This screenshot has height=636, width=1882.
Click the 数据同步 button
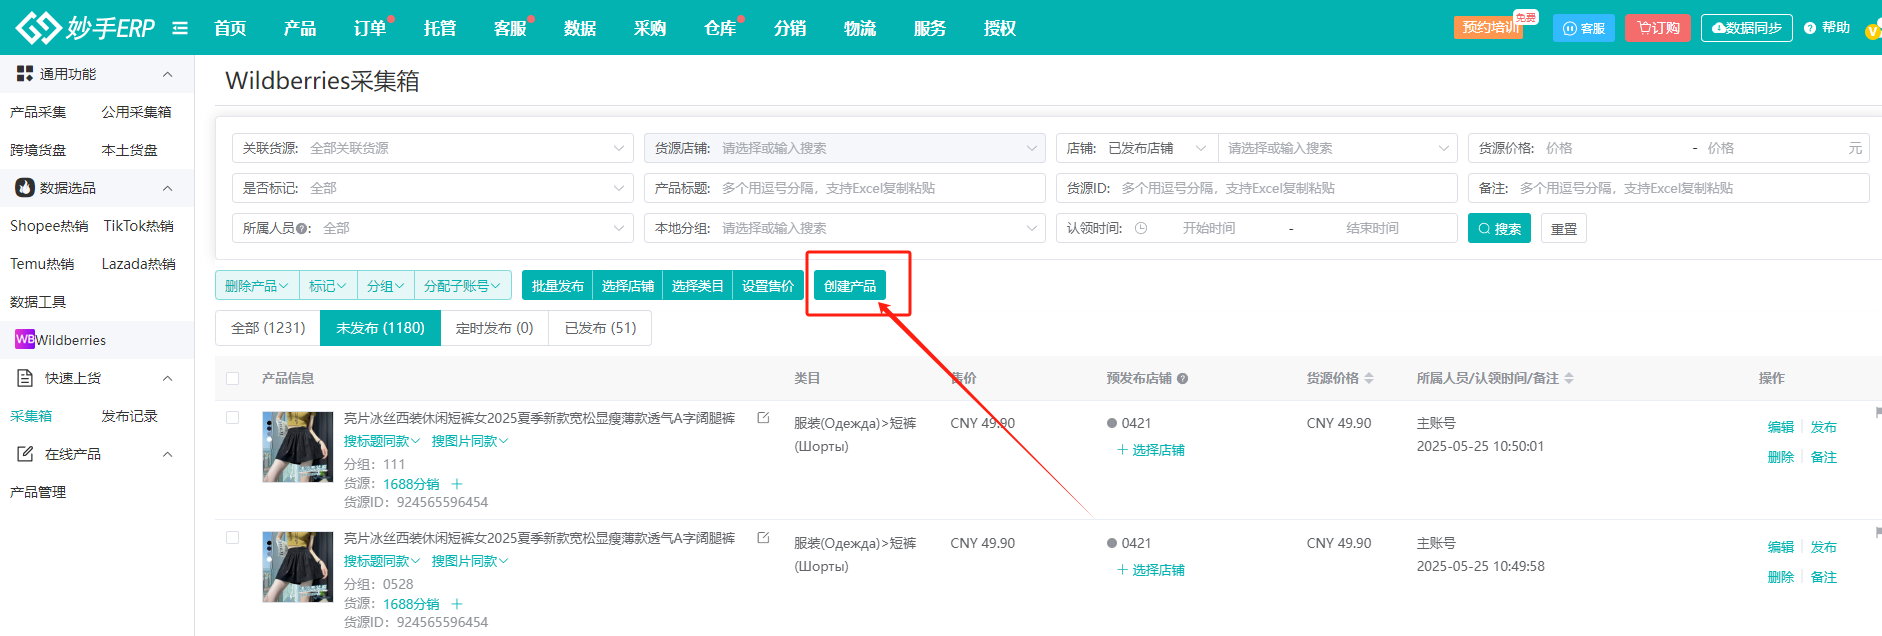click(x=1746, y=28)
